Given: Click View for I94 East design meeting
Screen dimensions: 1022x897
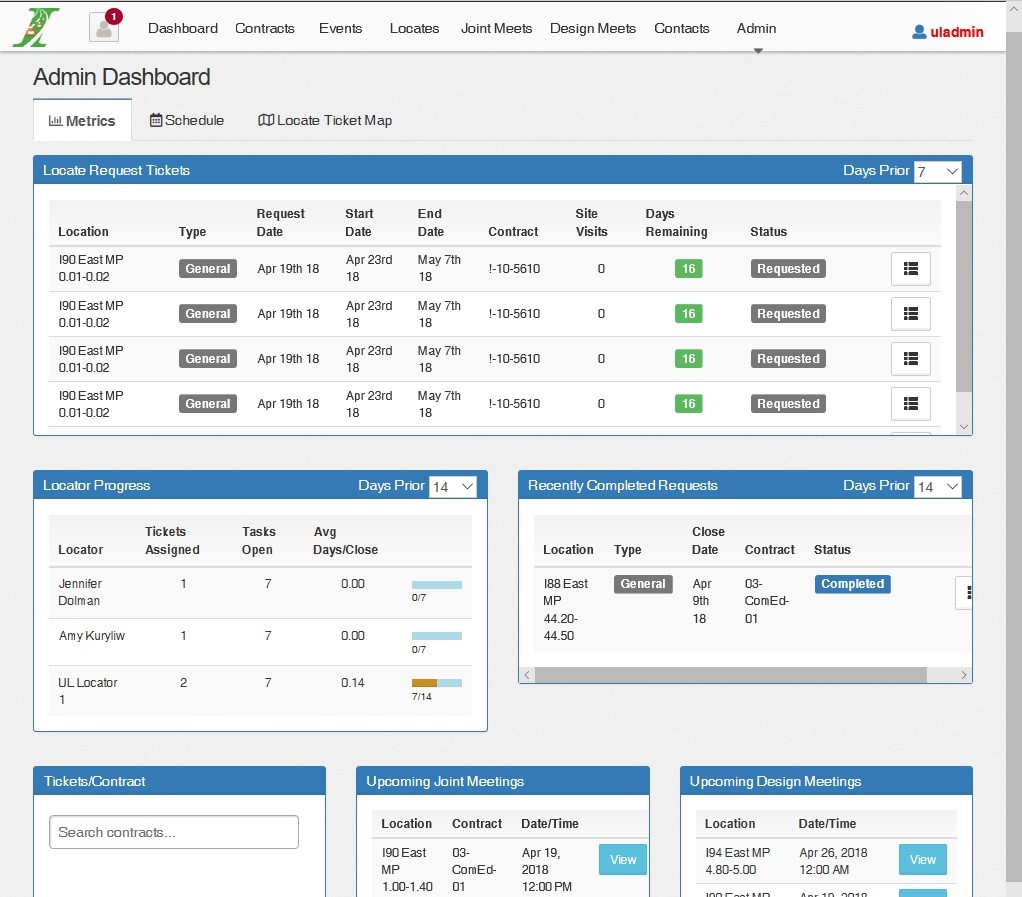Looking at the screenshot, I should tap(922, 860).
